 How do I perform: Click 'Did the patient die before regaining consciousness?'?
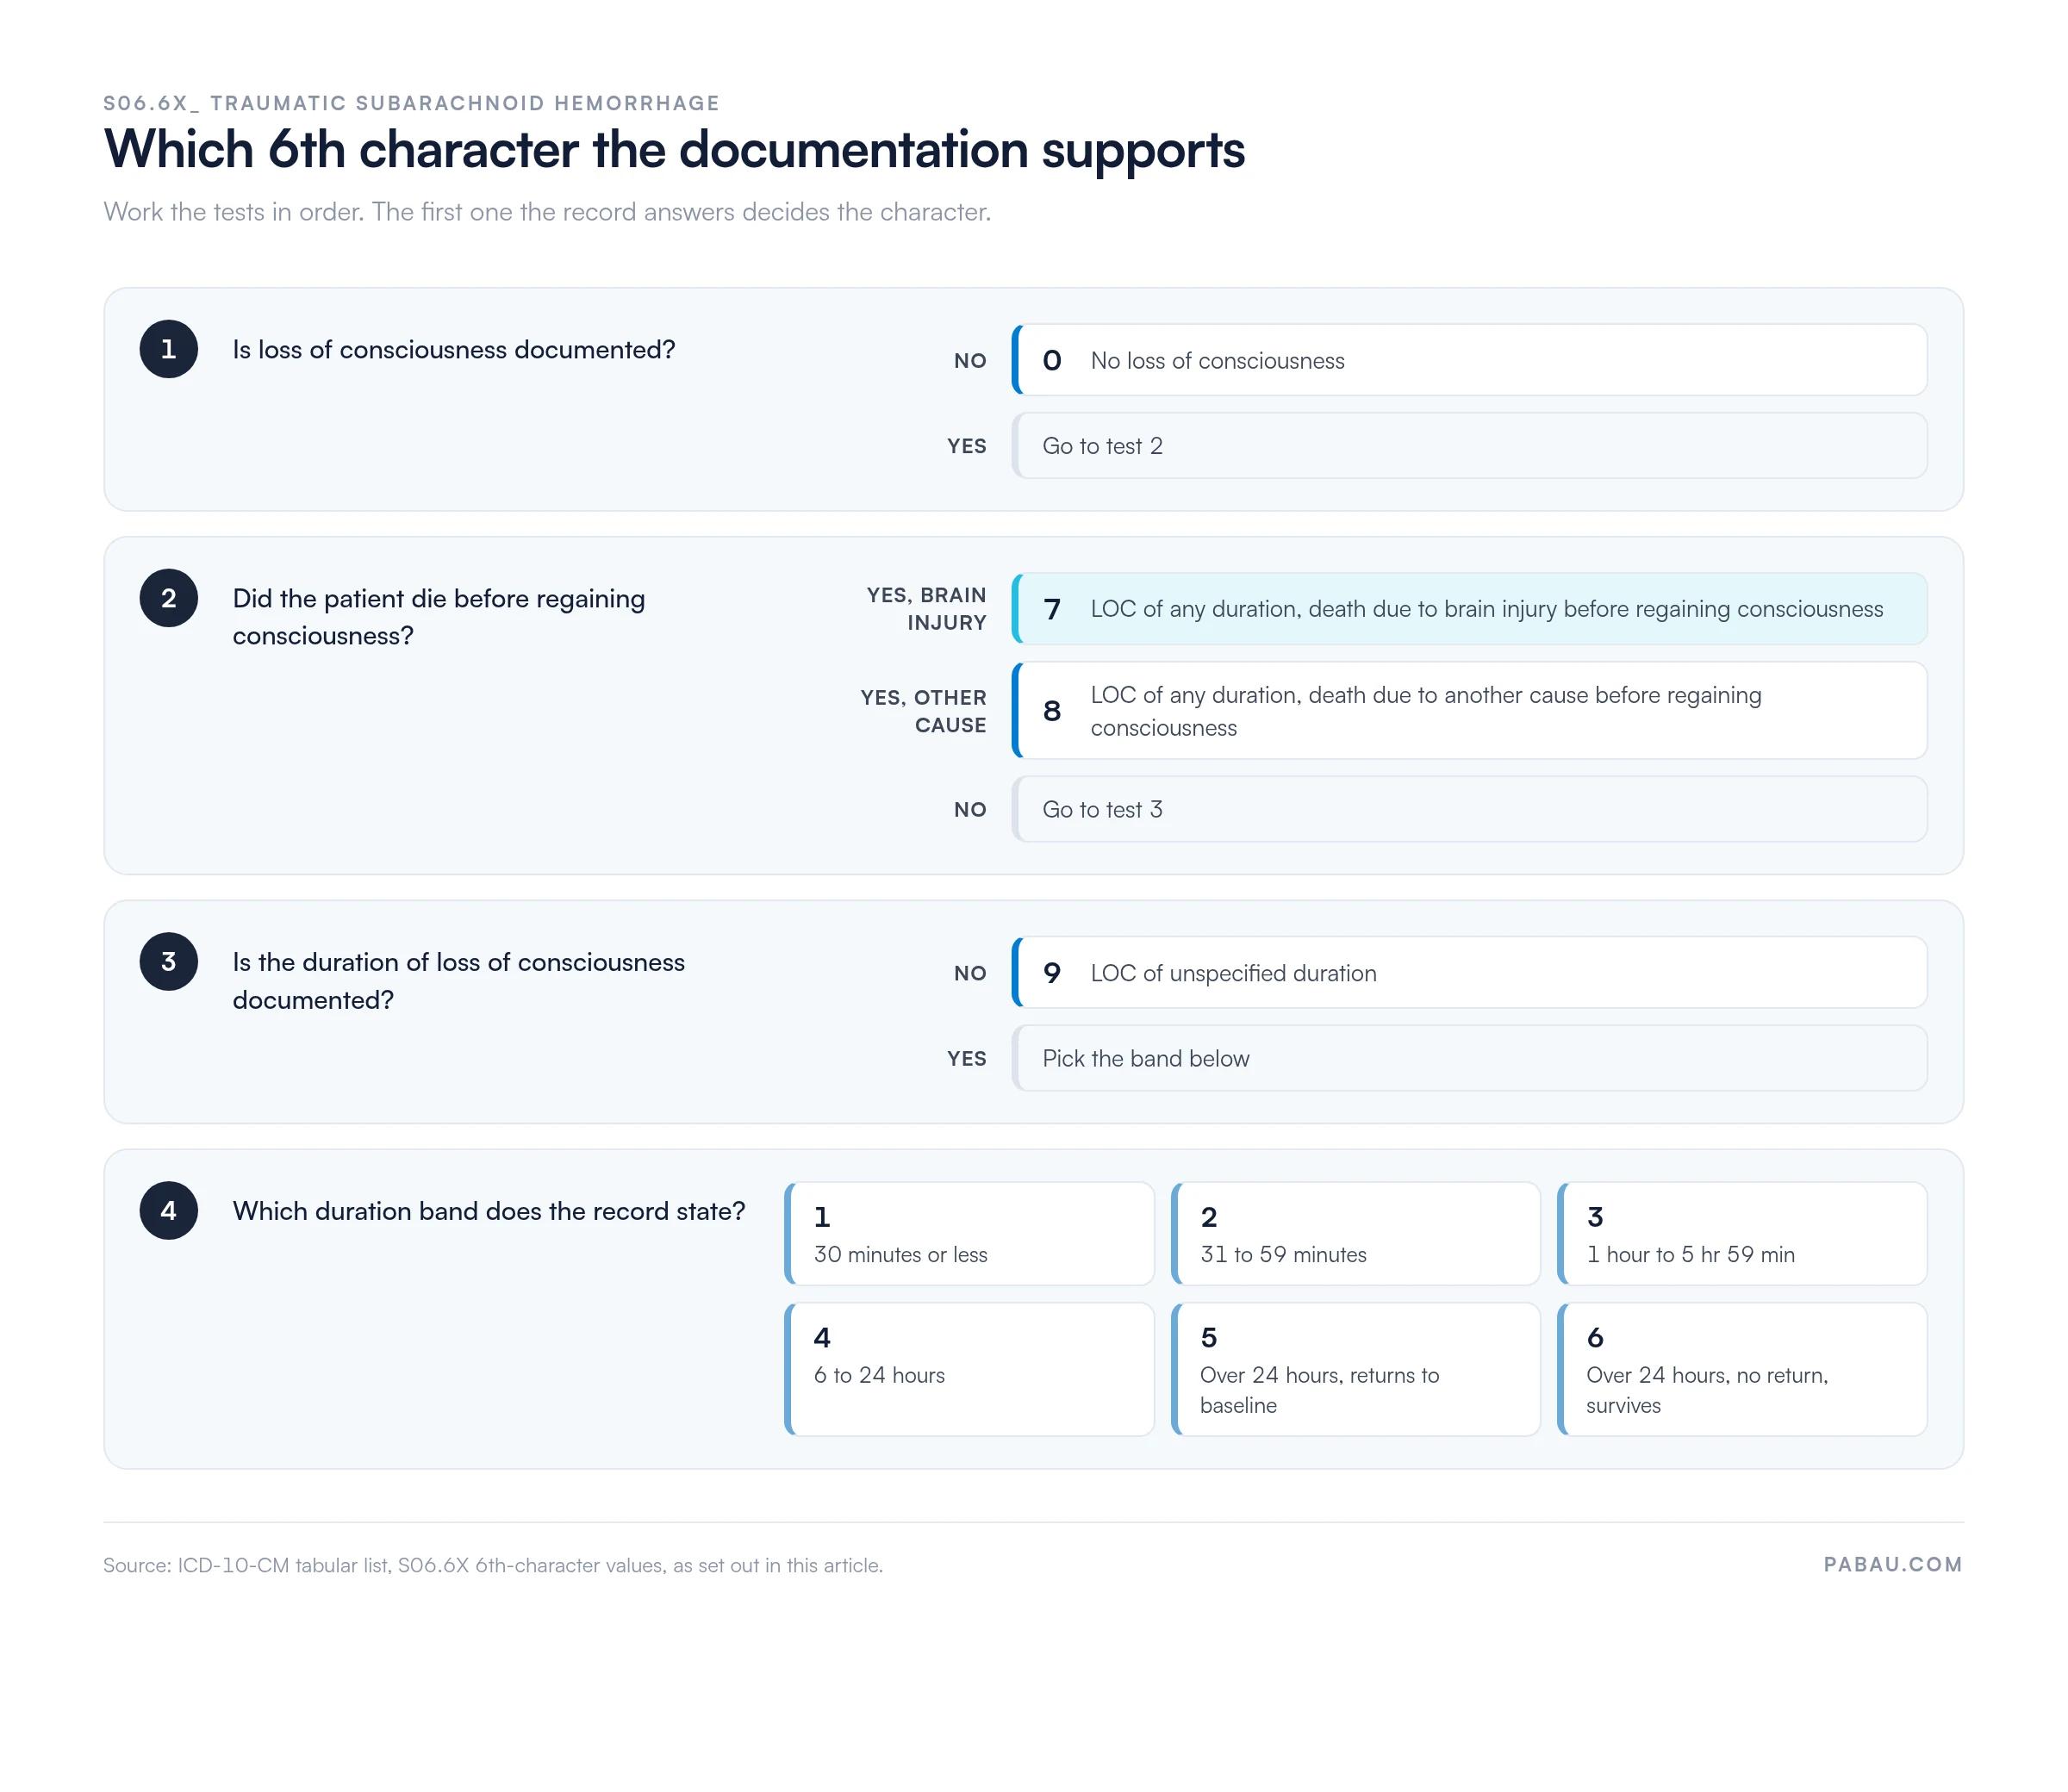tap(439, 617)
